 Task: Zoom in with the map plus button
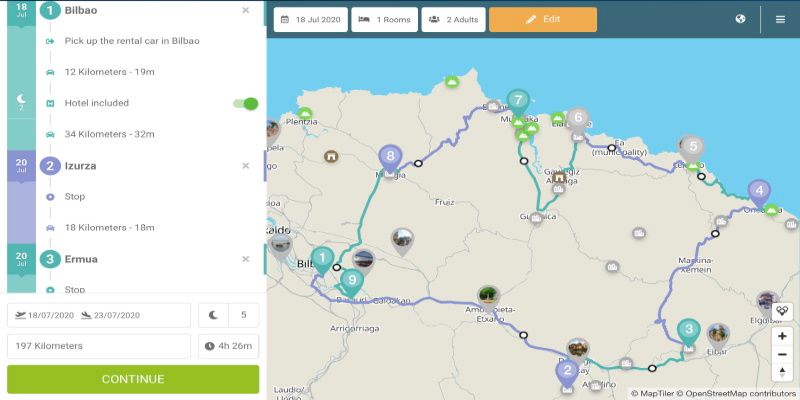(782, 336)
